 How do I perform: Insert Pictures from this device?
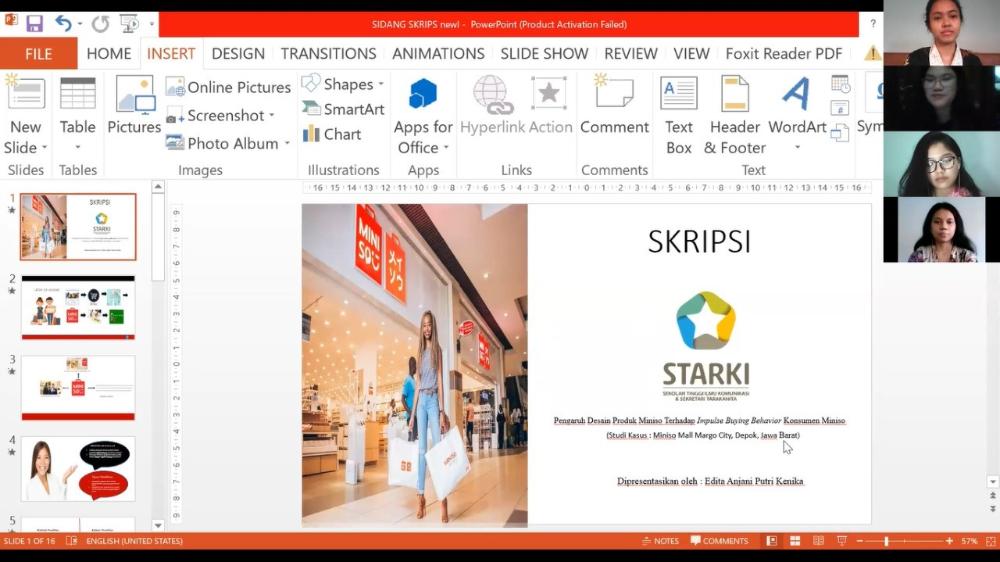coord(134,105)
